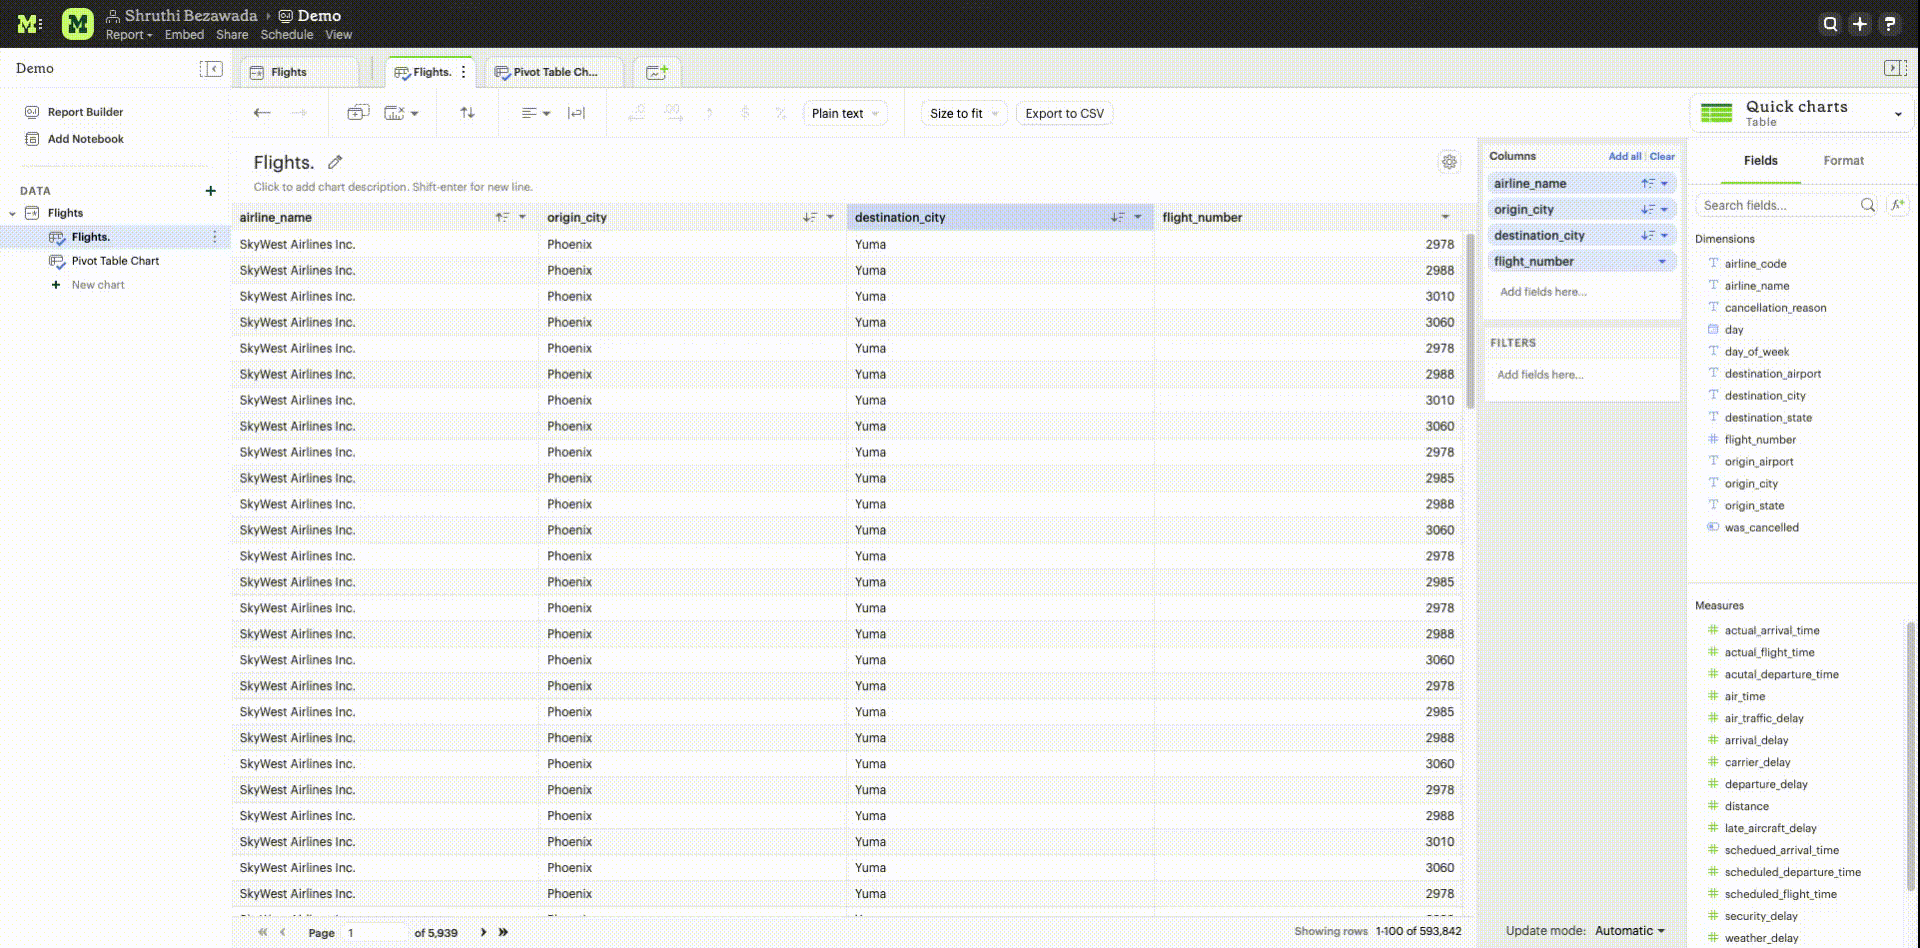The height and width of the screenshot is (948, 1920).
Task: Click the add new chart tab icon
Action: 657,72
